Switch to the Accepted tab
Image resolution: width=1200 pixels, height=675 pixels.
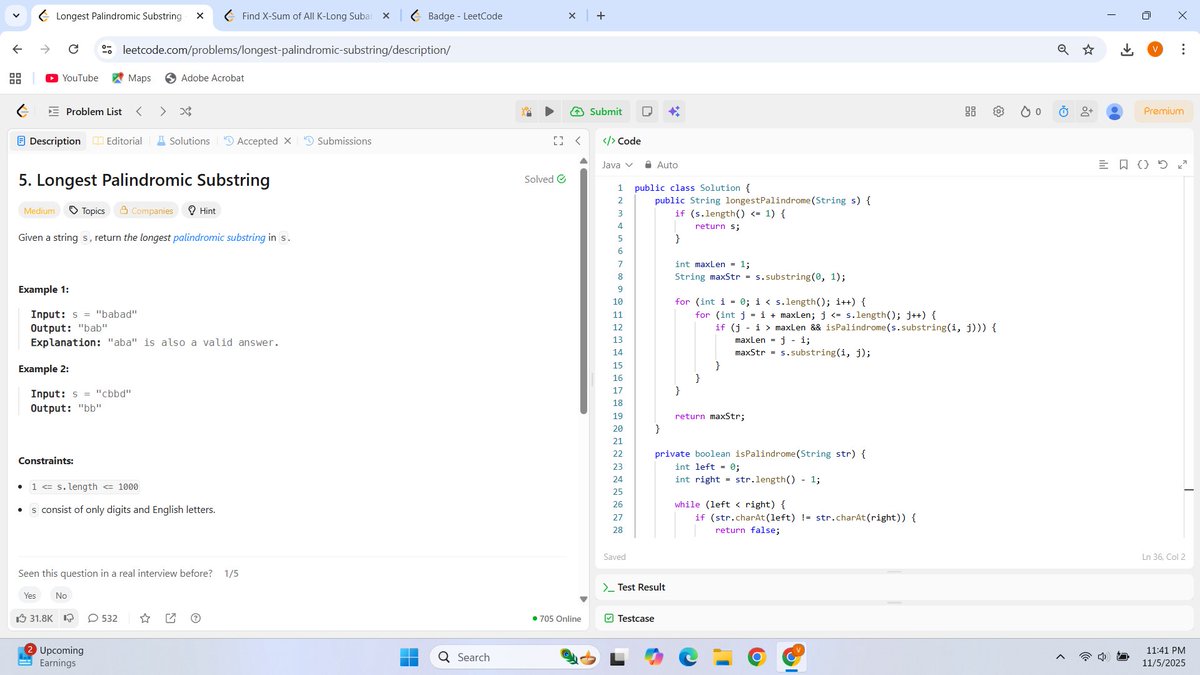pos(250,141)
